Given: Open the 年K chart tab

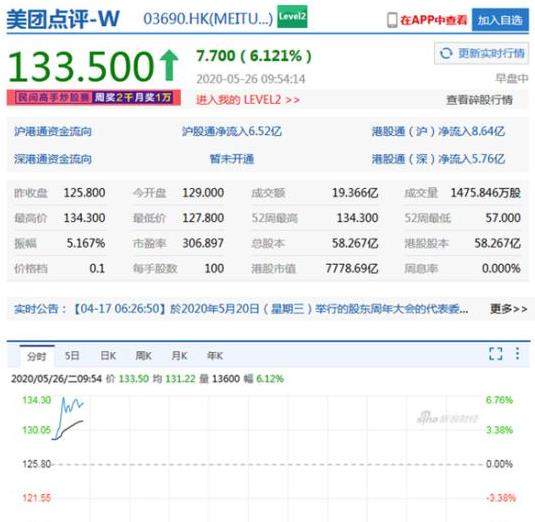Looking at the screenshot, I should pyautogui.click(x=215, y=356).
